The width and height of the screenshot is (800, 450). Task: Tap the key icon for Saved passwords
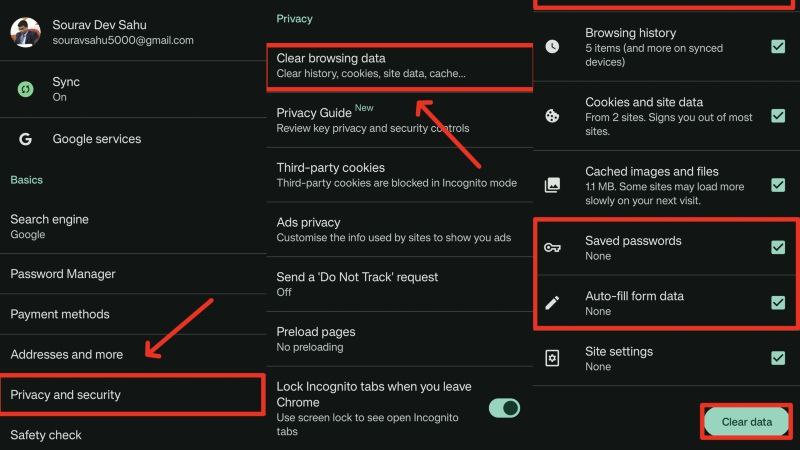552,248
